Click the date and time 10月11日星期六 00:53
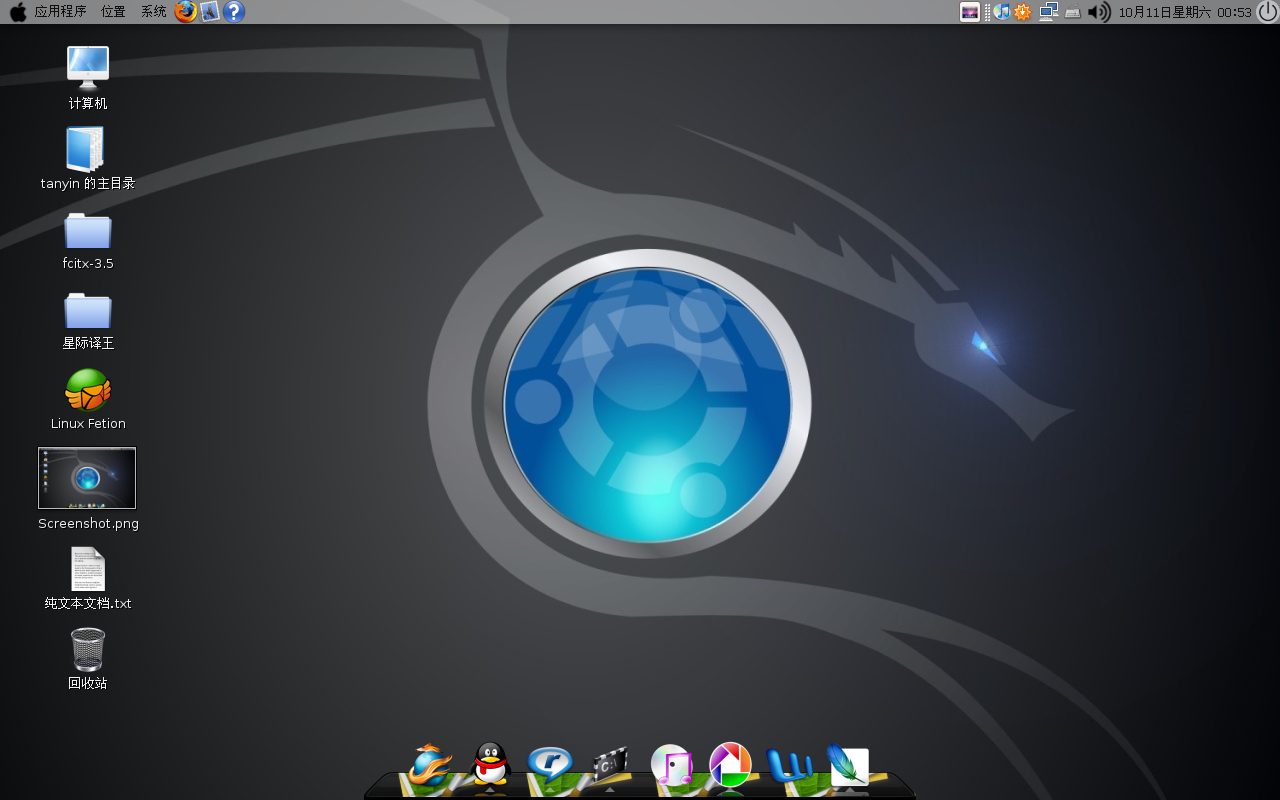This screenshot has width=1280, height=800. (x=1185, y=12)
